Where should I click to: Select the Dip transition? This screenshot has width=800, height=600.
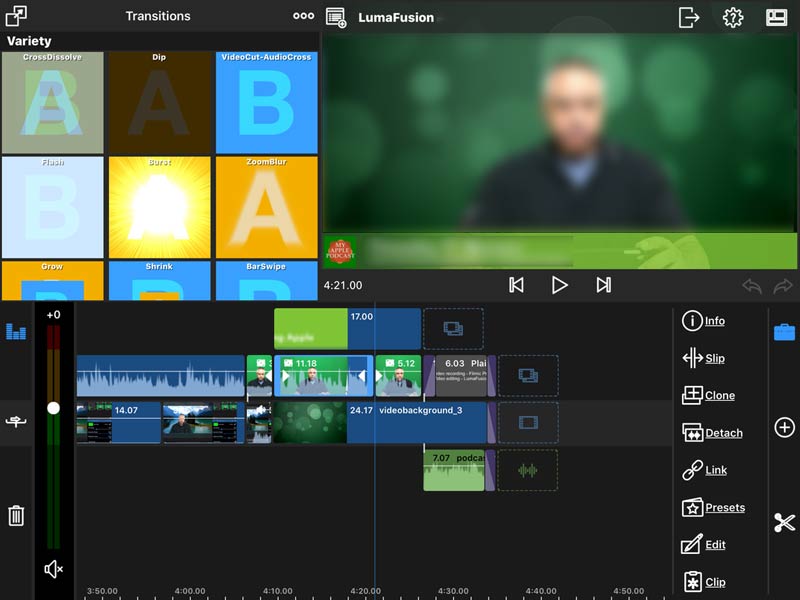click(x=160, y=103)
